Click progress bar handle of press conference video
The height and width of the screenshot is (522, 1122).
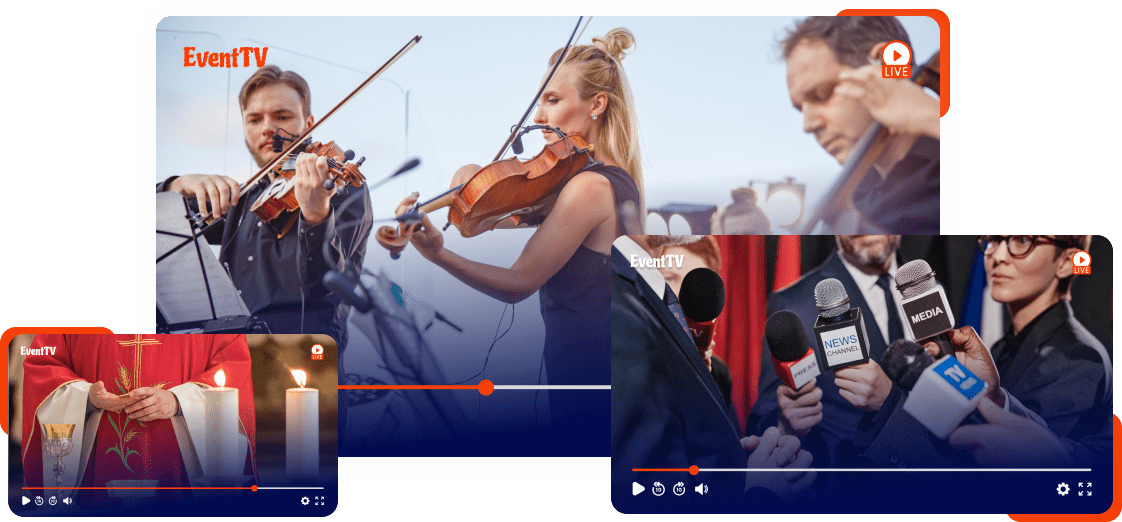(x=694, y=469)
